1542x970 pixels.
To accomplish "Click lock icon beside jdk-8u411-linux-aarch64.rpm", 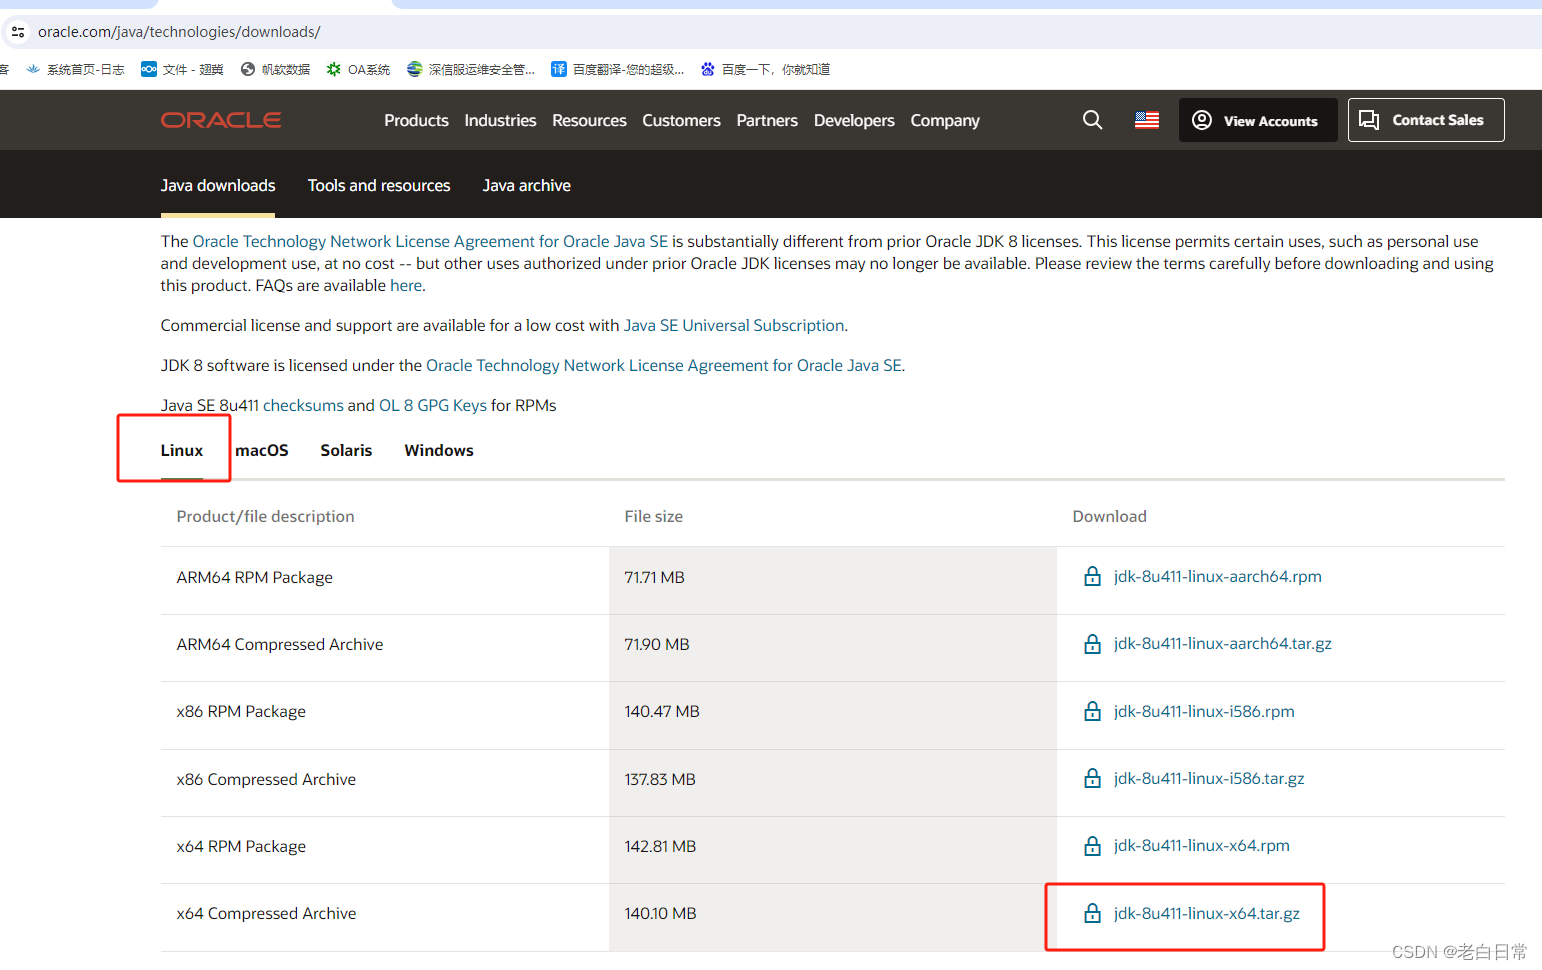I will (1093, 577).
